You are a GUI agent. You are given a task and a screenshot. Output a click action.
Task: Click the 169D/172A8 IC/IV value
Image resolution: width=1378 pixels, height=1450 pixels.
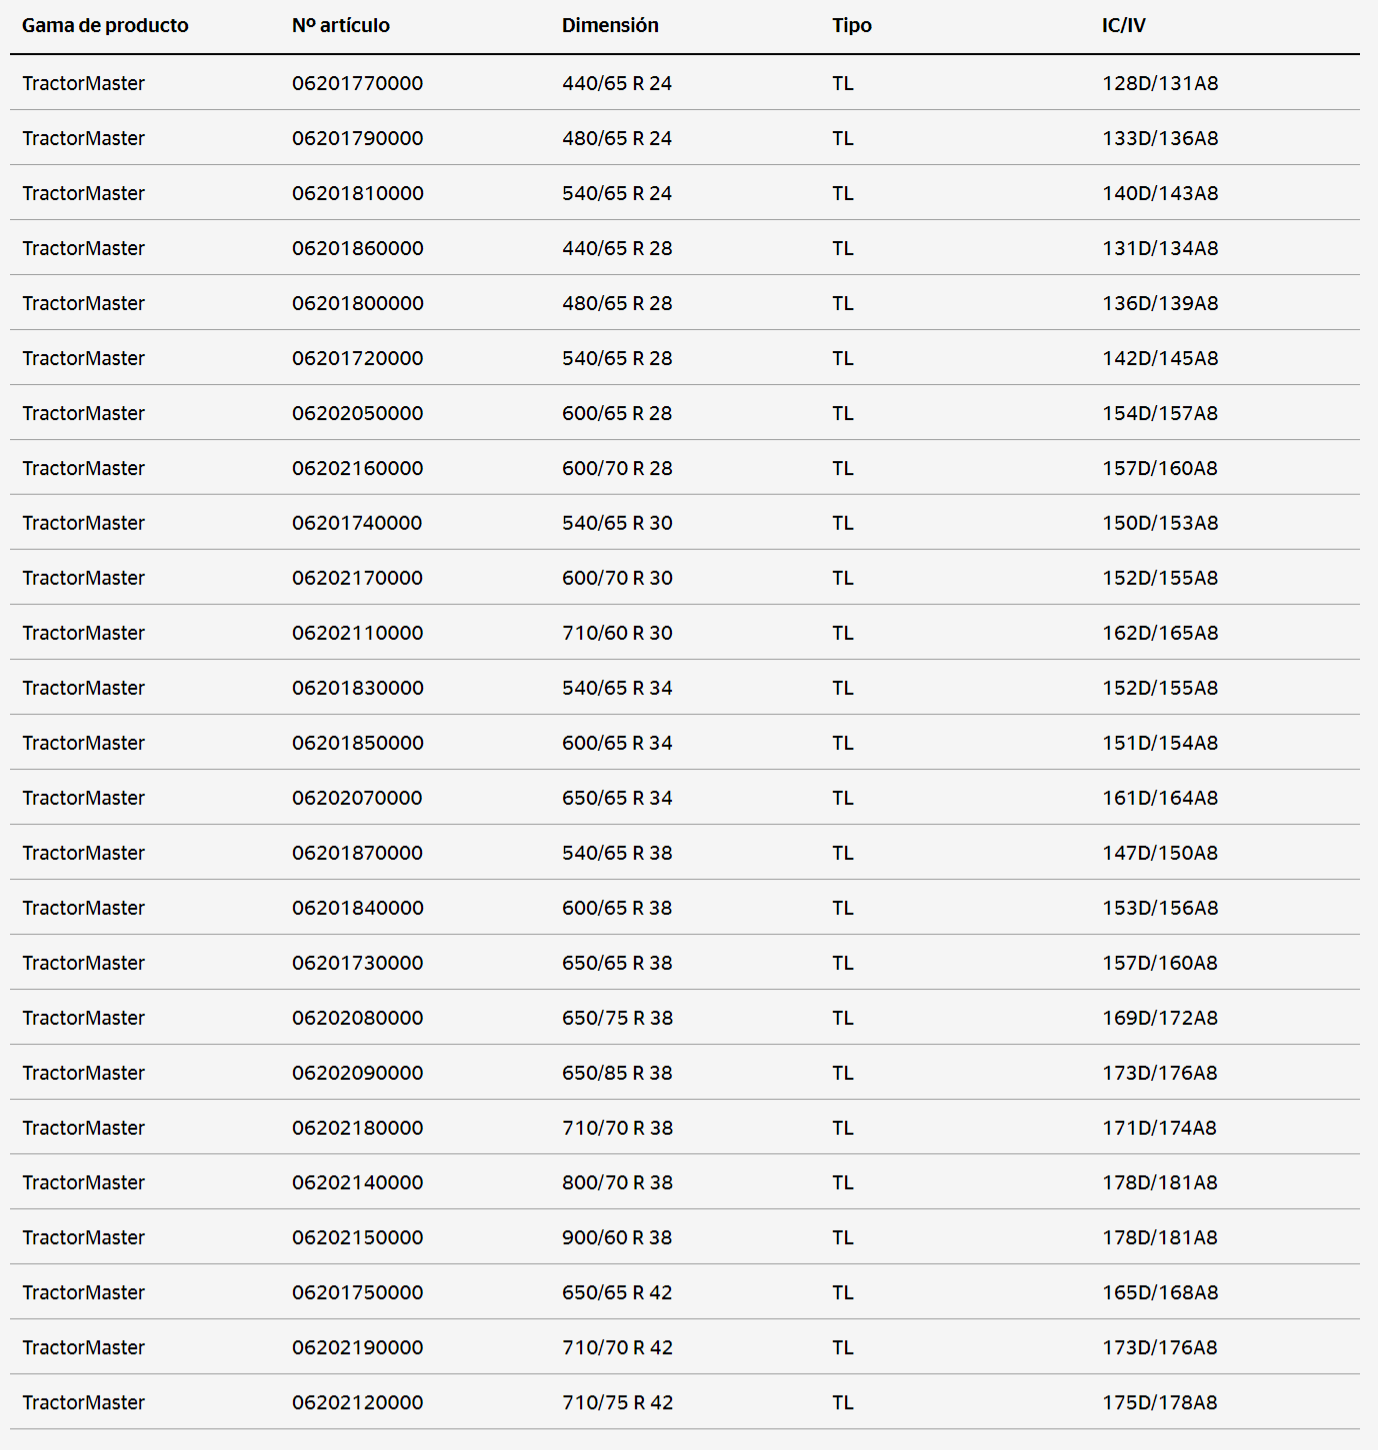(1160, 1018)
